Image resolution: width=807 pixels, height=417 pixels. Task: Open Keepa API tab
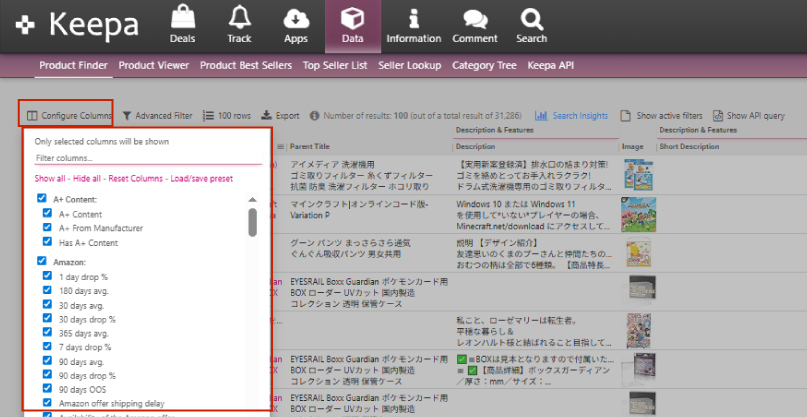click(551, 65)
